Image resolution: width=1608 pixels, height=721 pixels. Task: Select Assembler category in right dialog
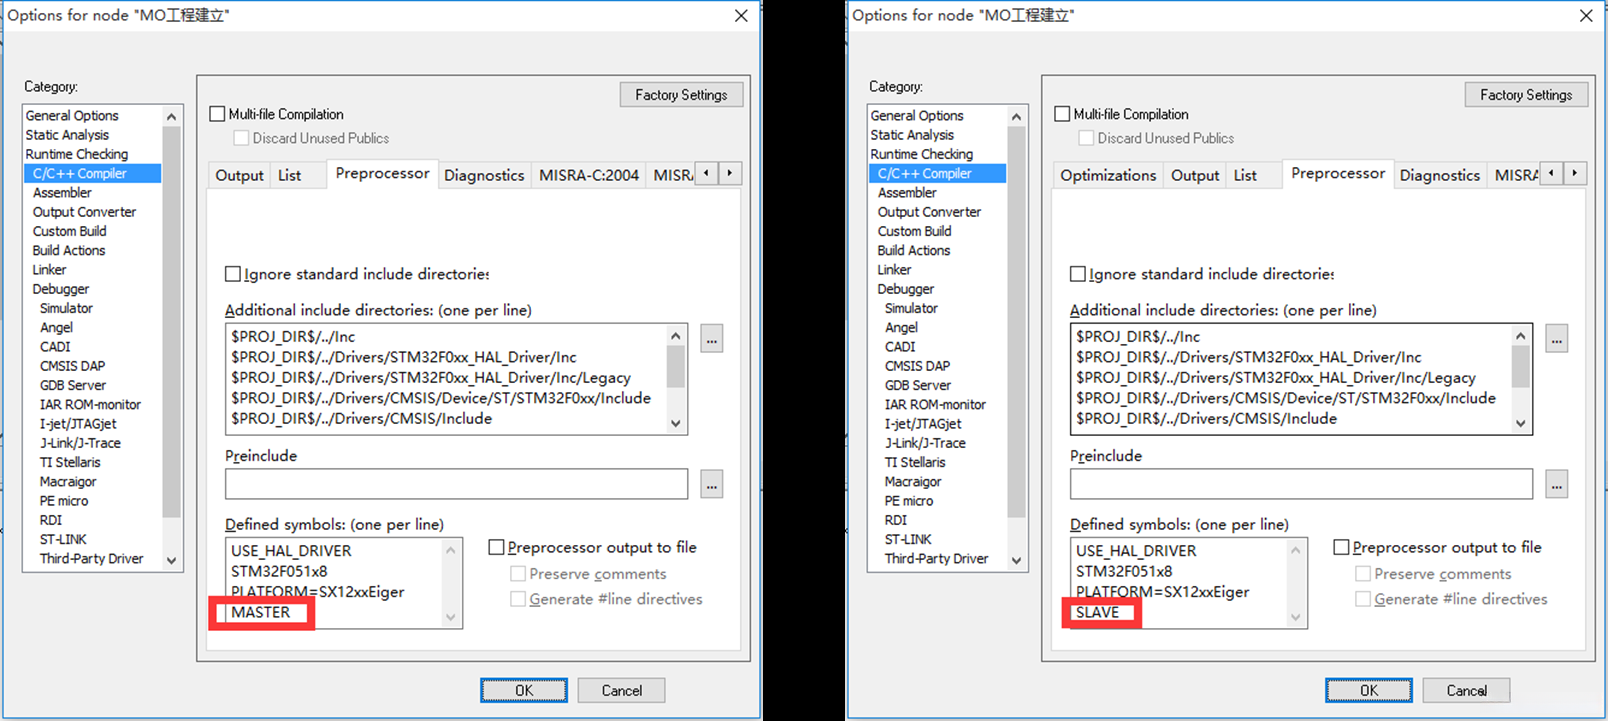[x=907, y=193]
